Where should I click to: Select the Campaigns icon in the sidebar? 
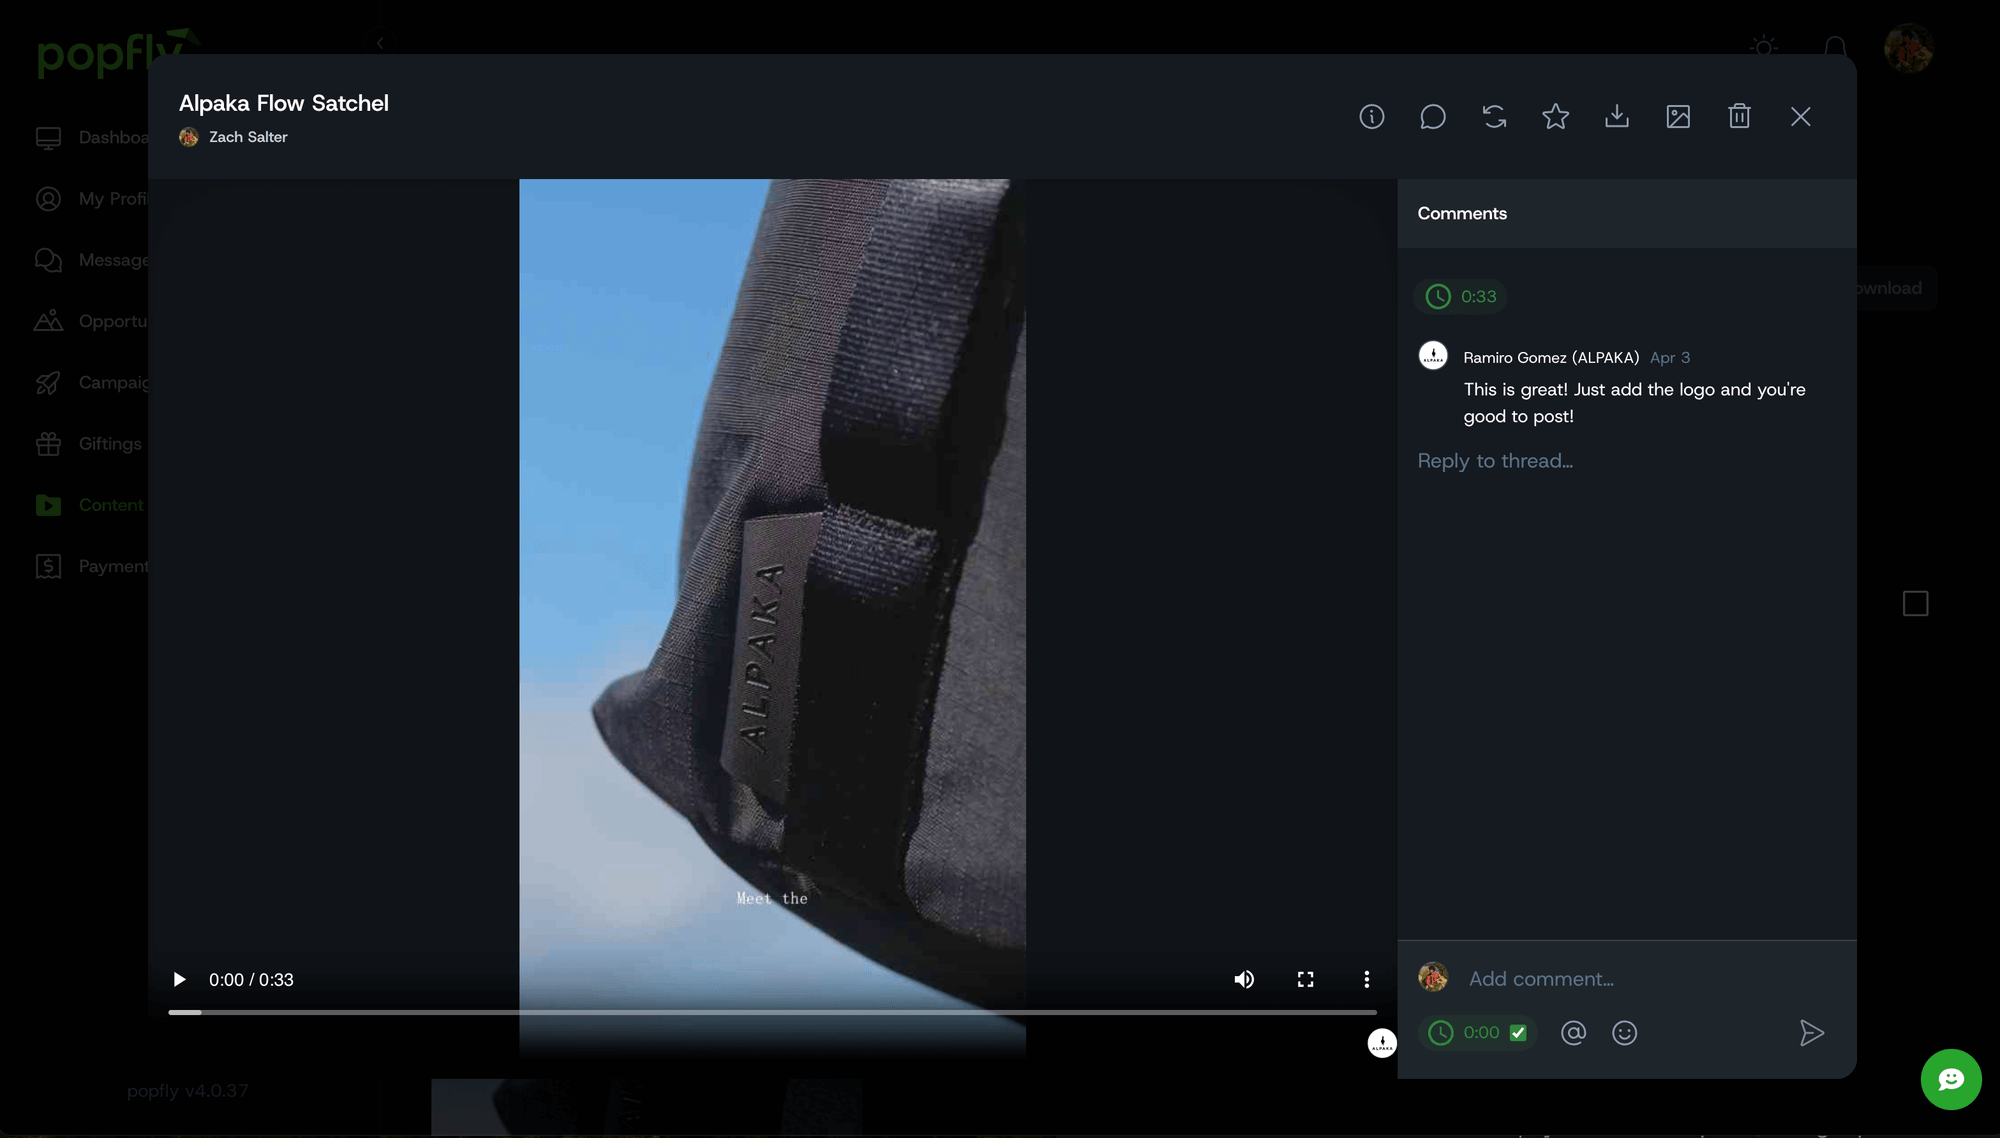click(x=49, y=382)
